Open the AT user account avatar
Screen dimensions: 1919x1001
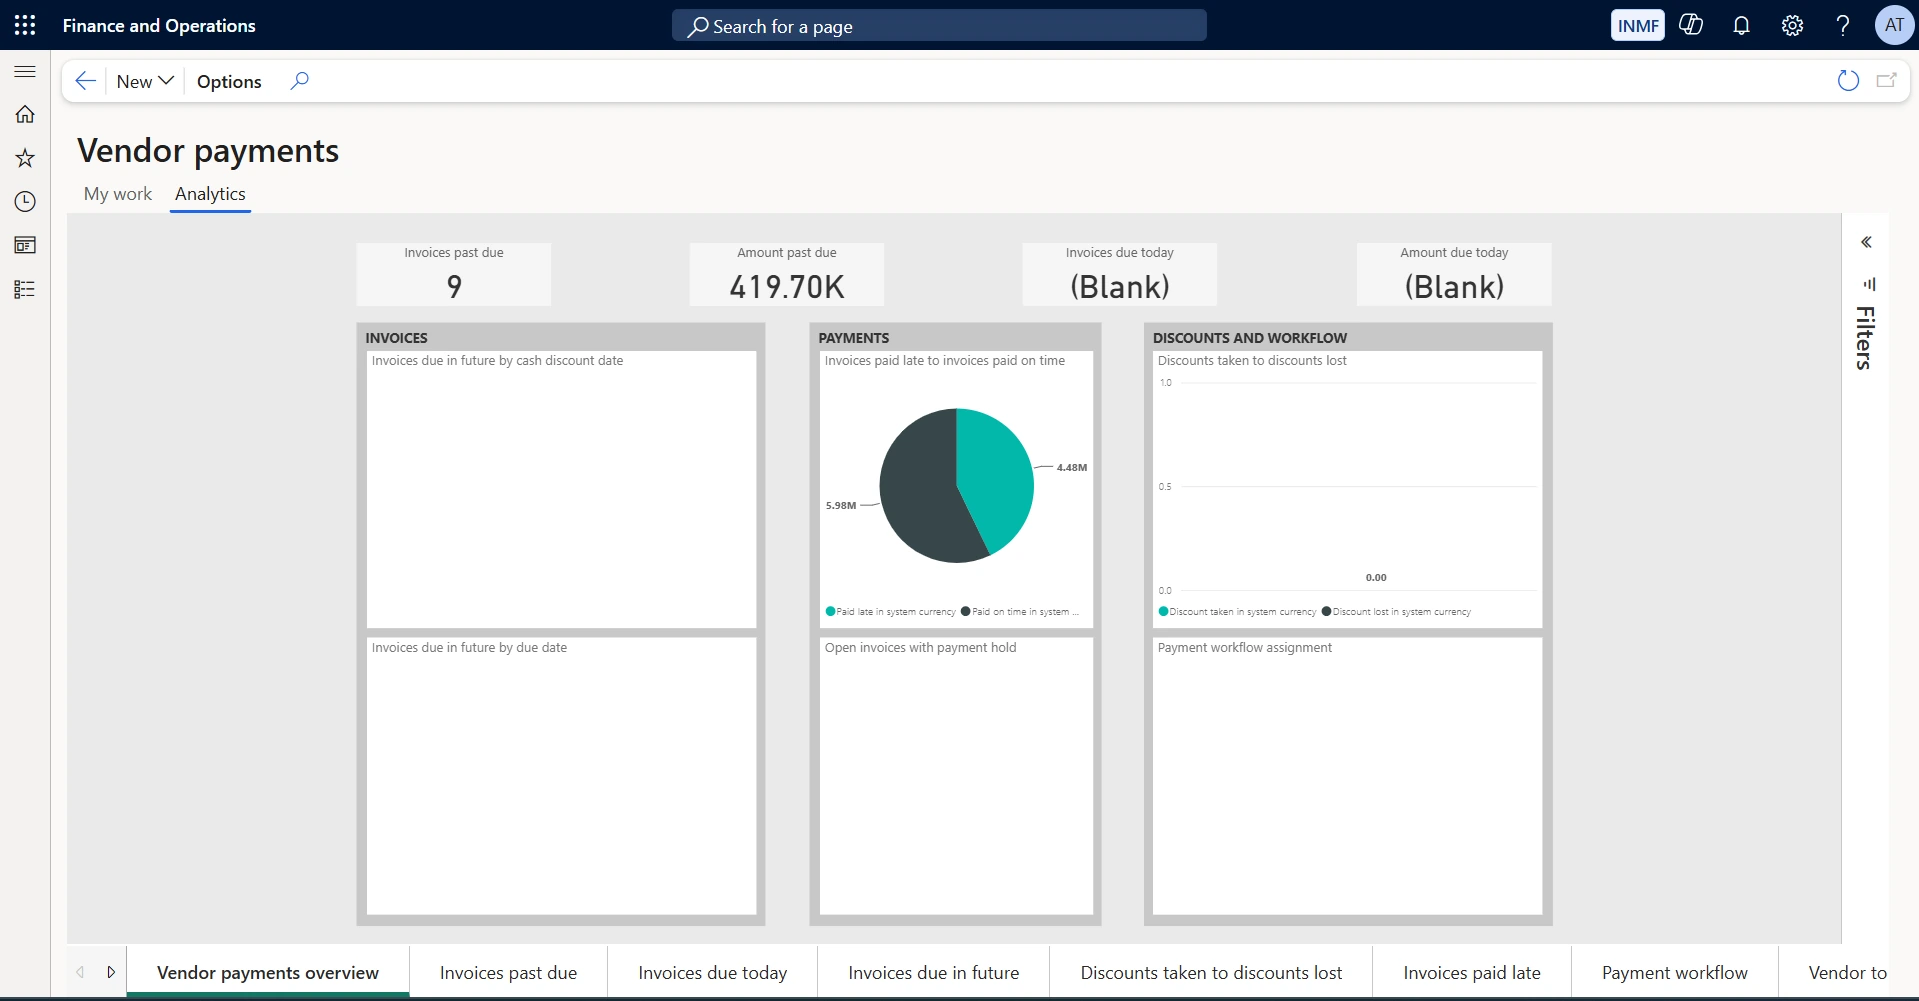click(x=1894, y=25)
